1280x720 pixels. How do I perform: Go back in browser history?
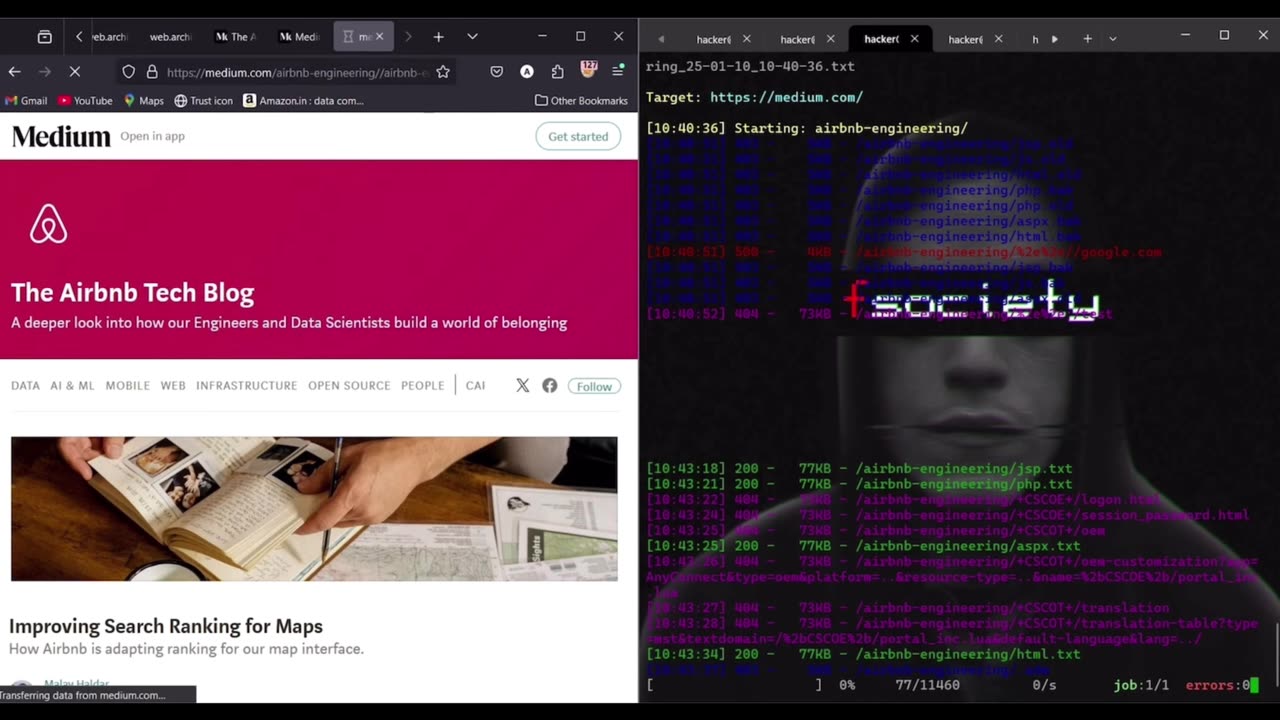[x=14, y=72]
